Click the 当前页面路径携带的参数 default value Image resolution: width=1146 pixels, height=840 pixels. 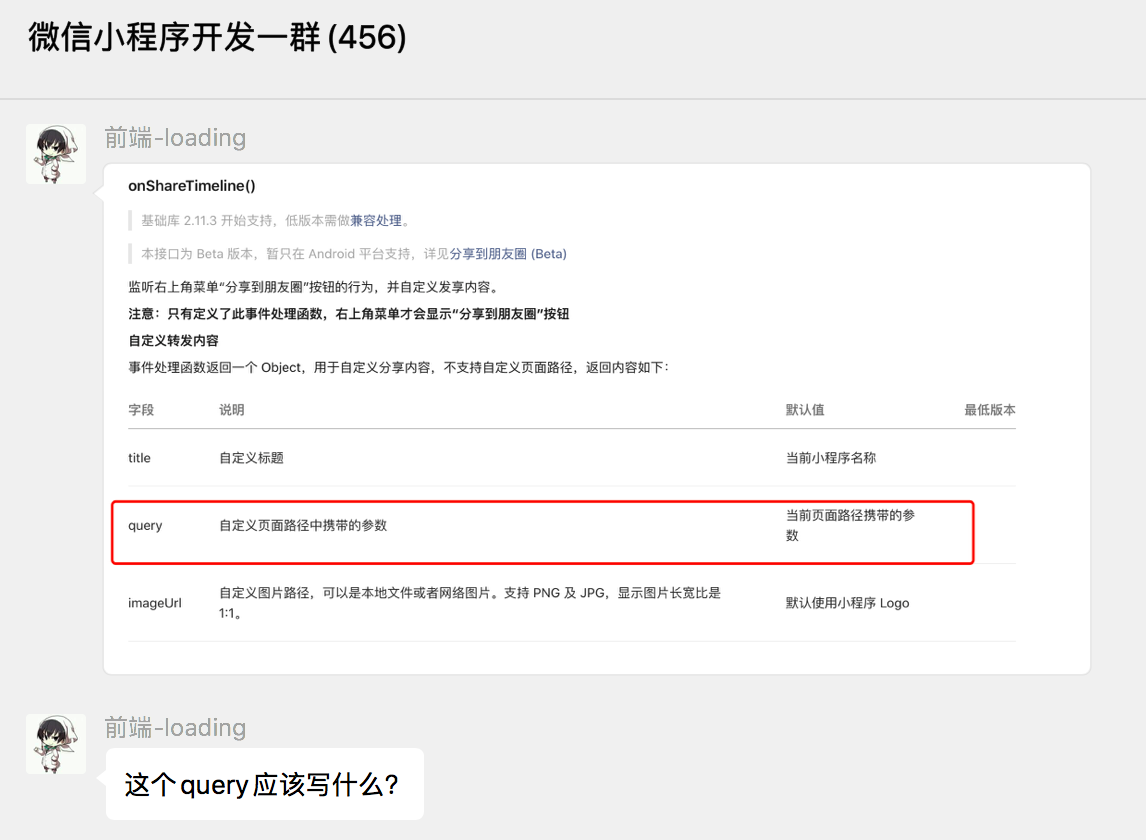click(850, 525)
